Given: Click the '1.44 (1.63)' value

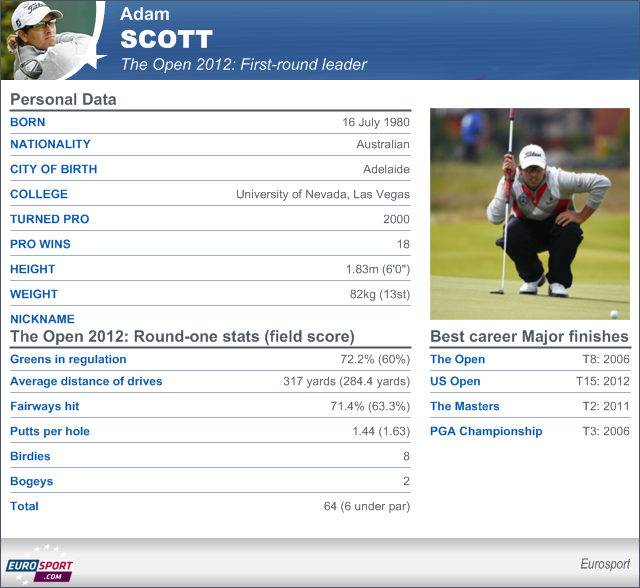Looking at the screenshot, I should [381, 431].
